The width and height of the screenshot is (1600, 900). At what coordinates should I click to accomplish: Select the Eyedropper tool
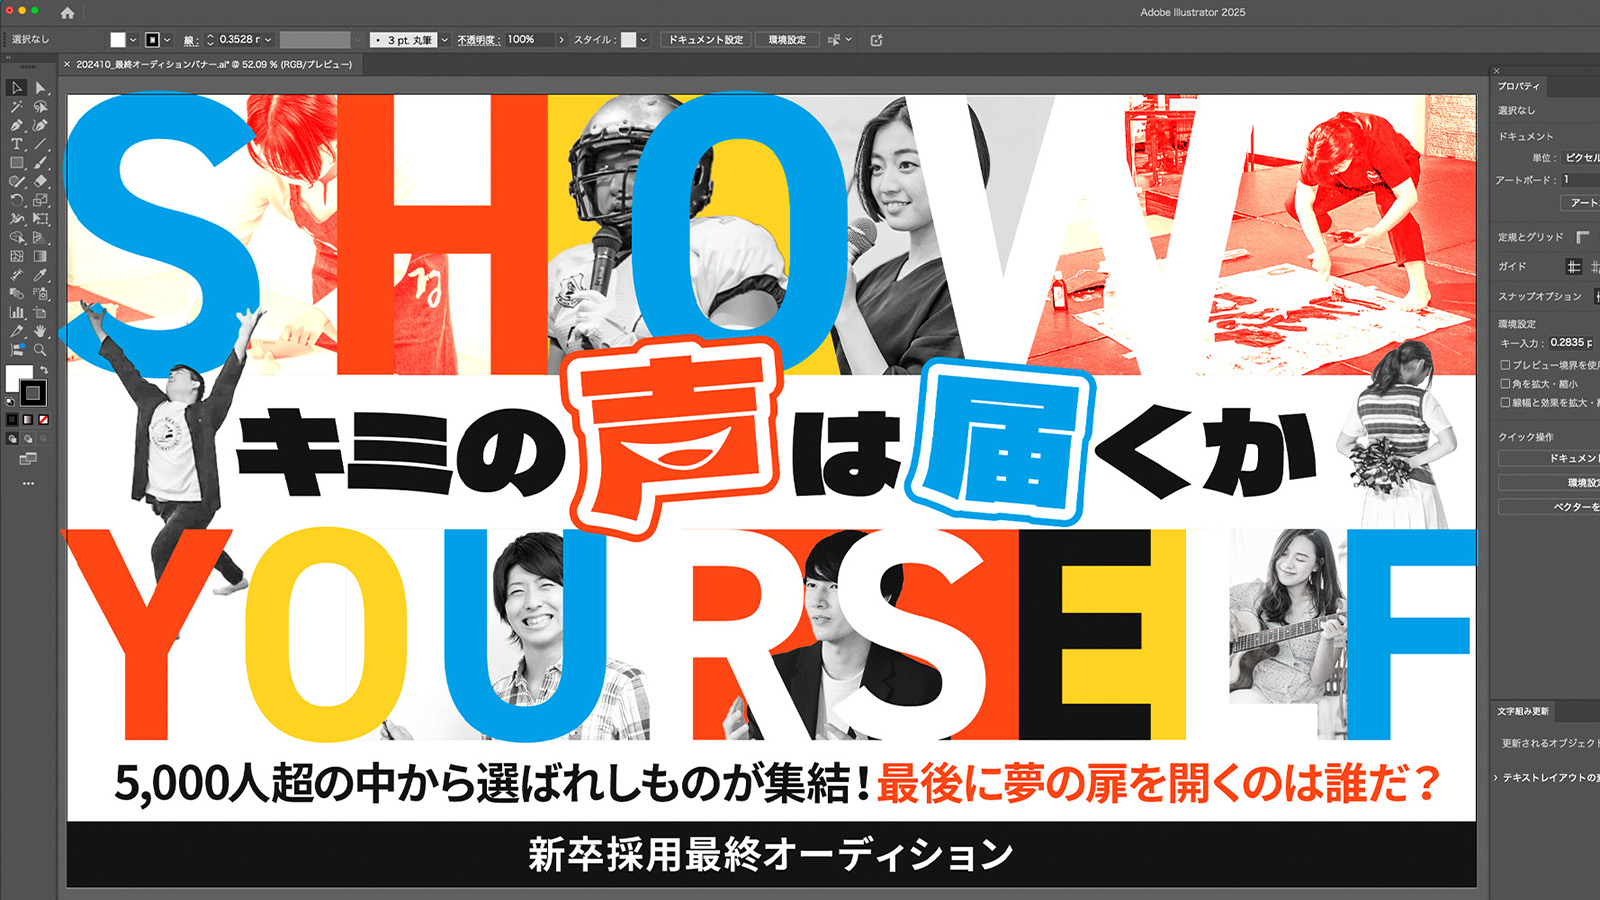tap(41, 274)
